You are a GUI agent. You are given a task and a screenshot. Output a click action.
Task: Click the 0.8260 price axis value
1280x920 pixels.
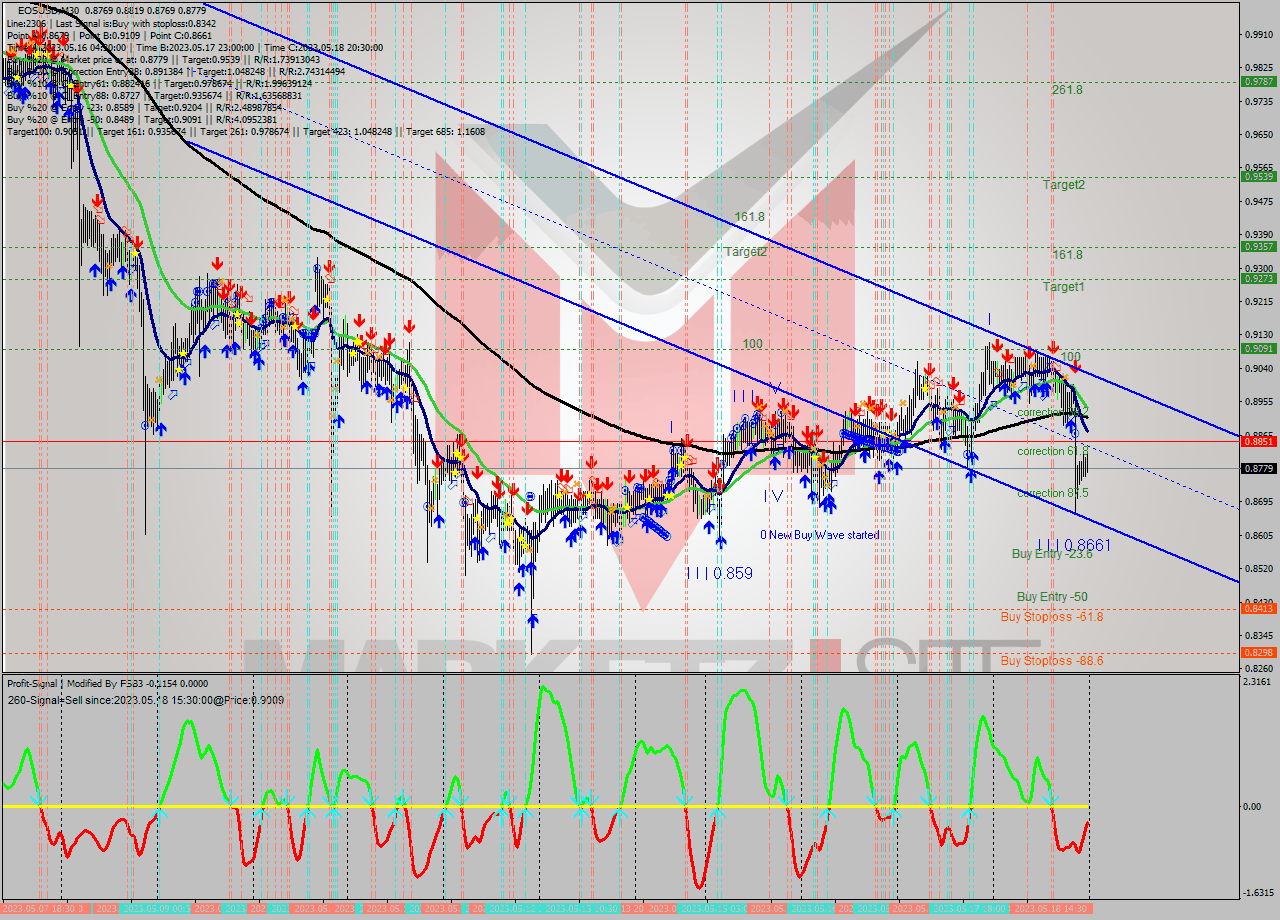[x=1257, y=668]
